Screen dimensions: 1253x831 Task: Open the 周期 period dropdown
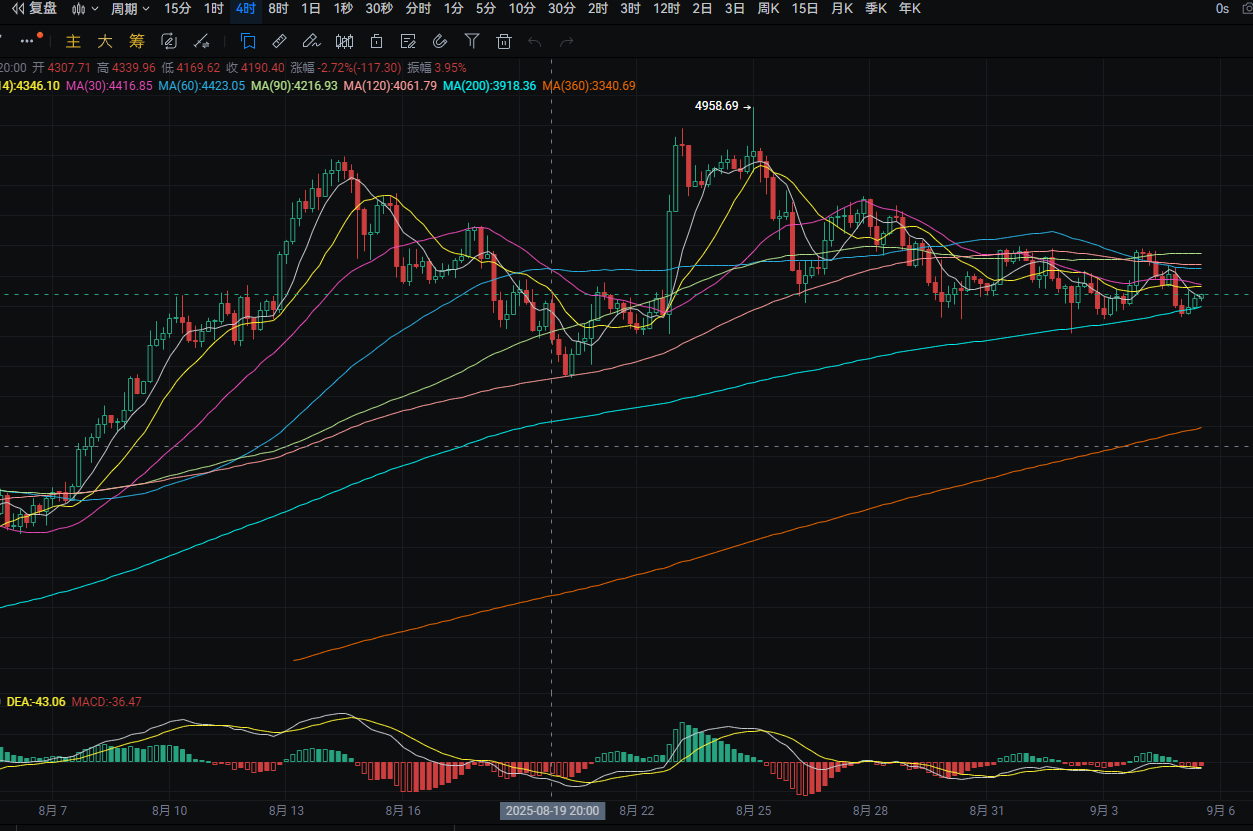(x=130, y=8)
